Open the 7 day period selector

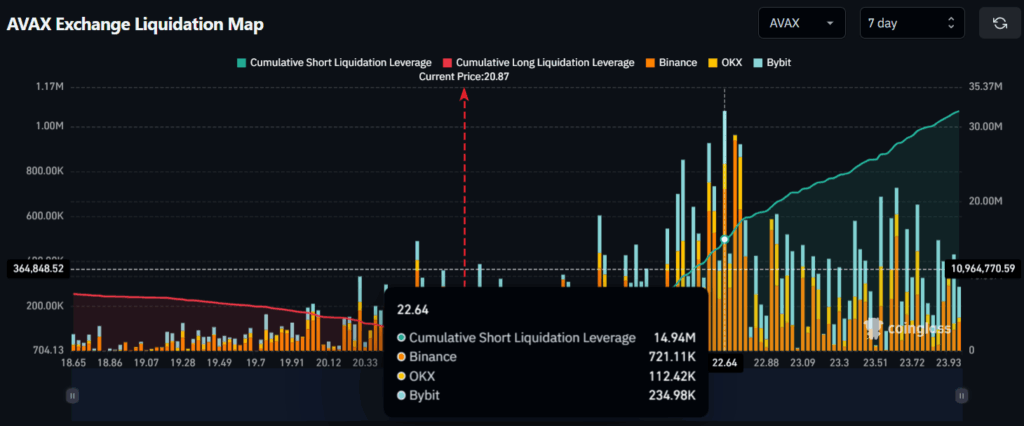[912, 24]
